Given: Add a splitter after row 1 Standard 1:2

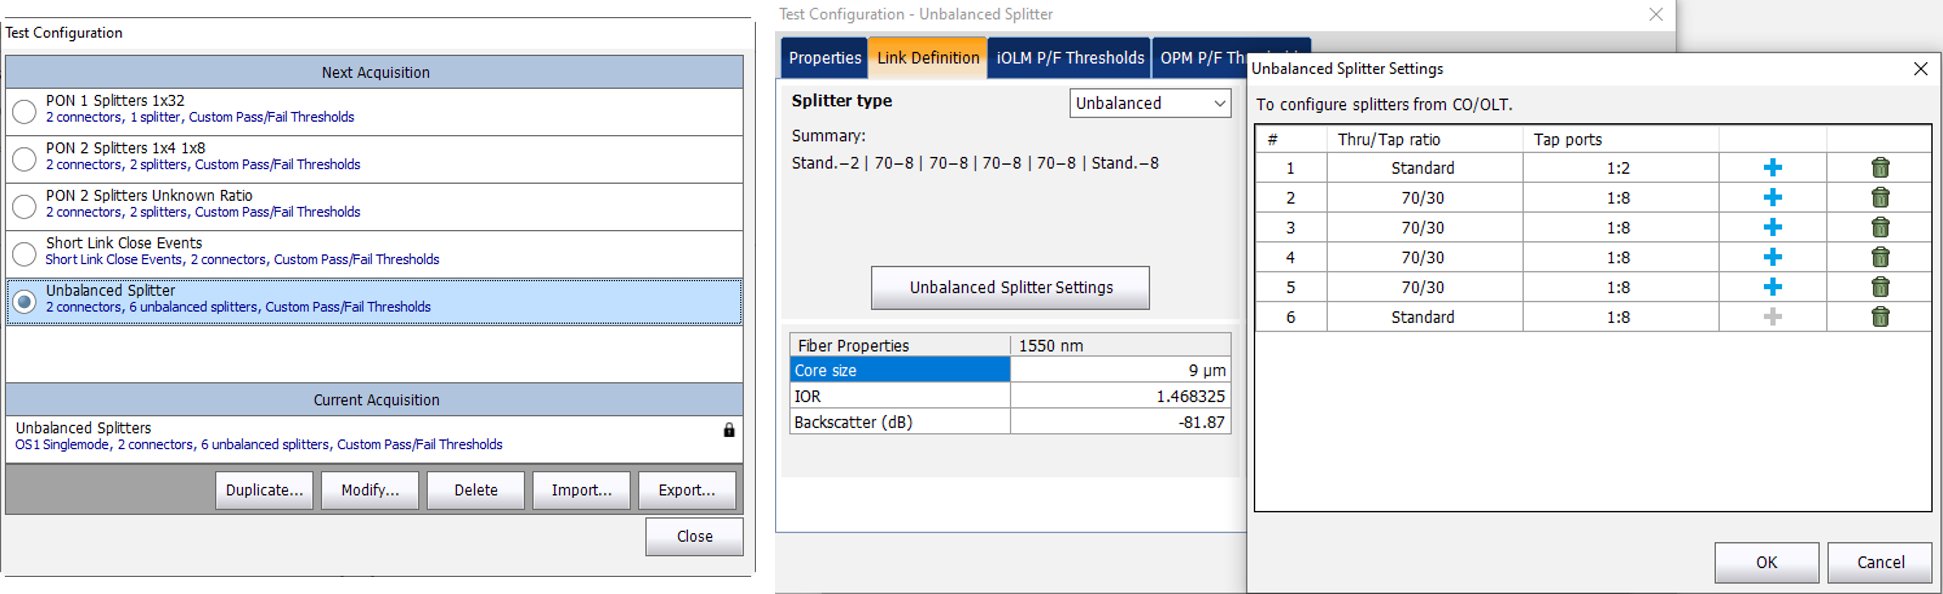Looking at the screenshot, I should pos(1772,168).
